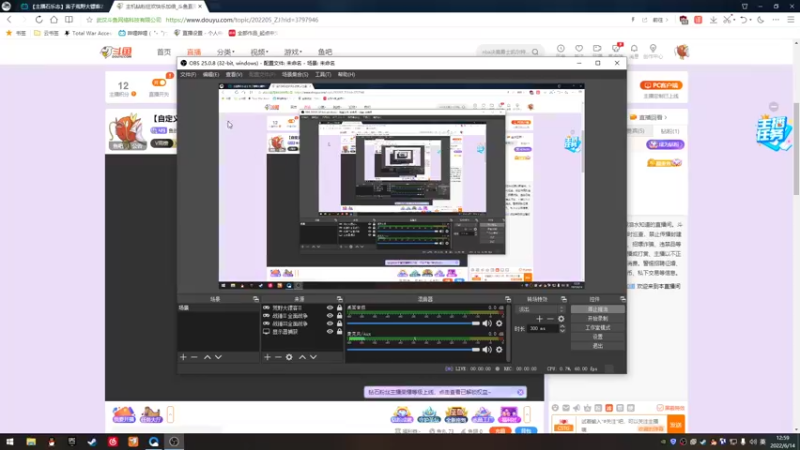The width and height of the screenshot is (800, 450).
Task: Toggle visibility of the third source
Action: [x=330, y=323]
